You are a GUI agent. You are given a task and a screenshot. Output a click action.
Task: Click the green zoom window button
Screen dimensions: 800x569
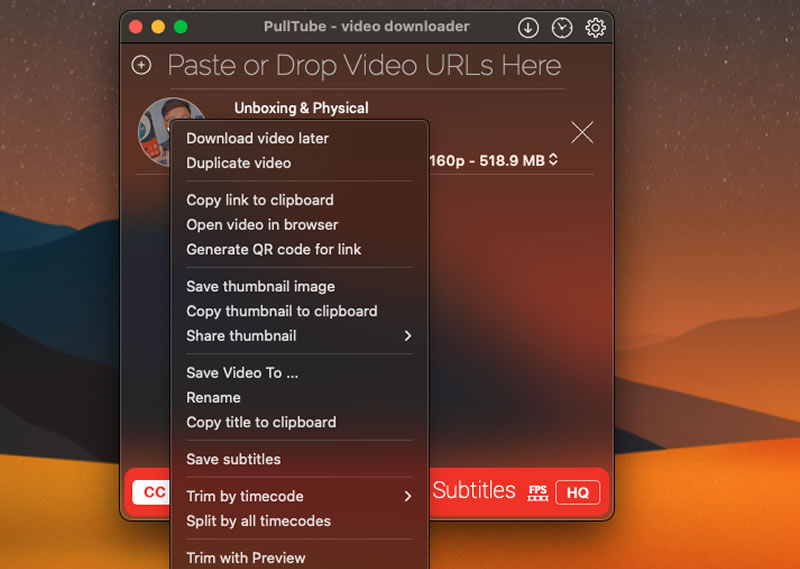[181, 27]
